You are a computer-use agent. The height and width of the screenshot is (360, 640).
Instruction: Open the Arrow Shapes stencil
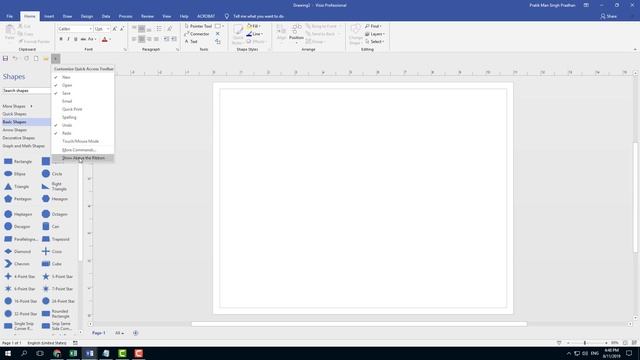[15, 130]
